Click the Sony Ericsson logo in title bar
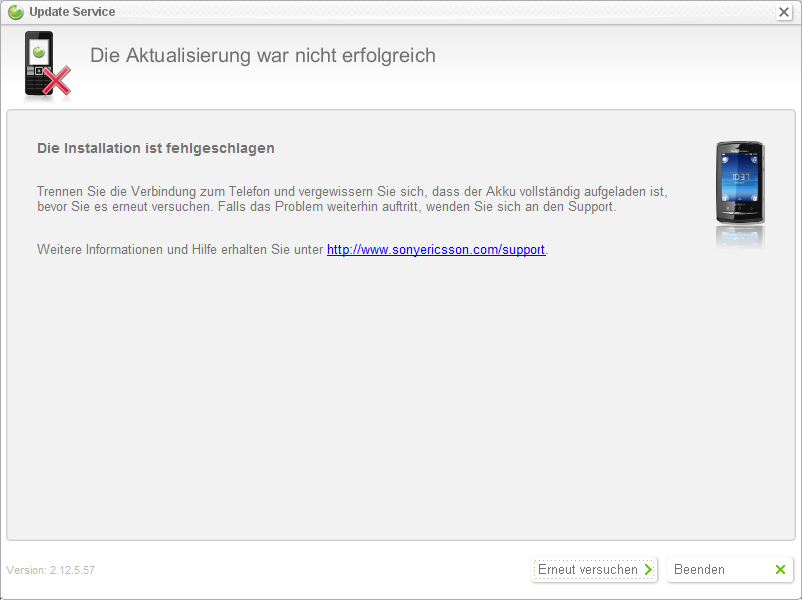802x600 pixels. 15,12
